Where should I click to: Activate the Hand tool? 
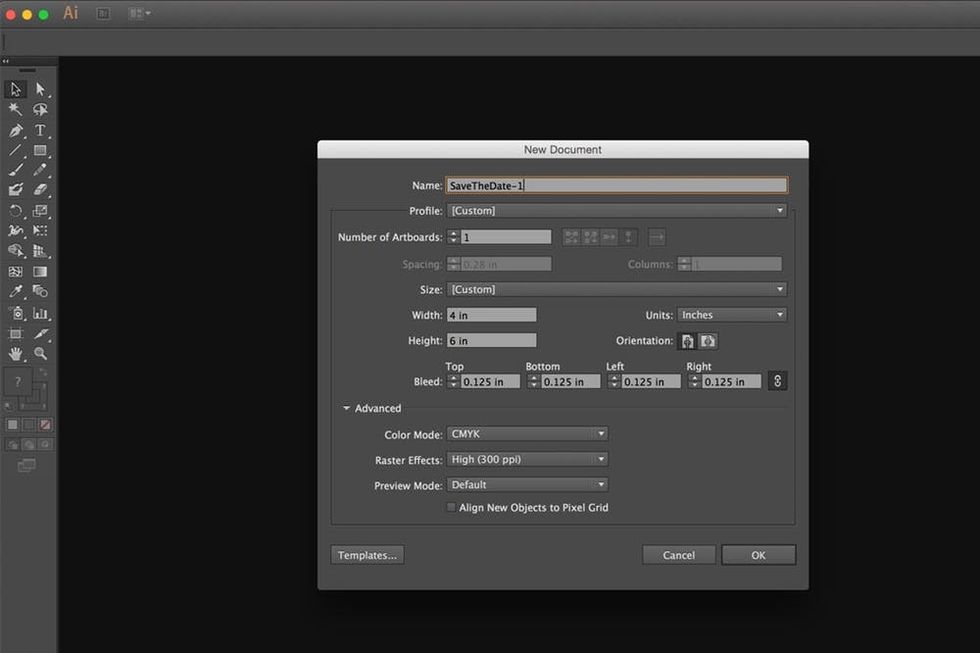coord(15,353)
